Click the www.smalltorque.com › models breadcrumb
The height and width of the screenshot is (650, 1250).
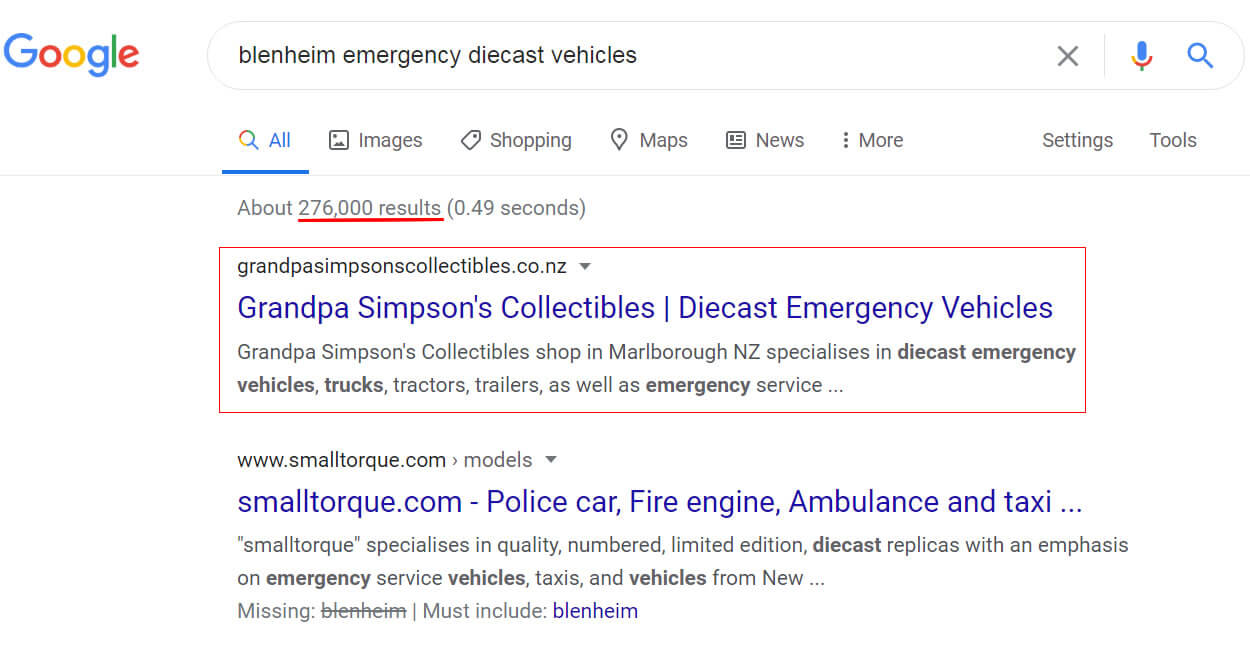click(385, 460)
